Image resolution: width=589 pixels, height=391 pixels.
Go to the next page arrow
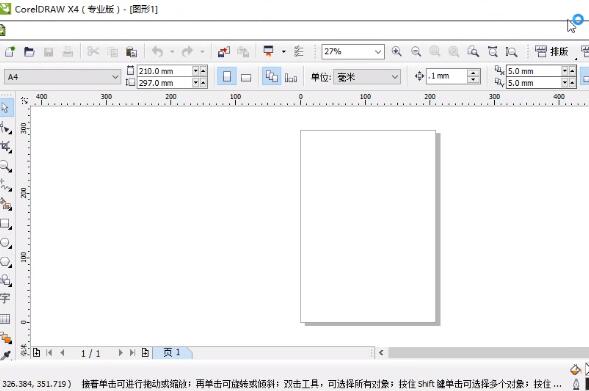pyautogui.click(x=120, y=353)
